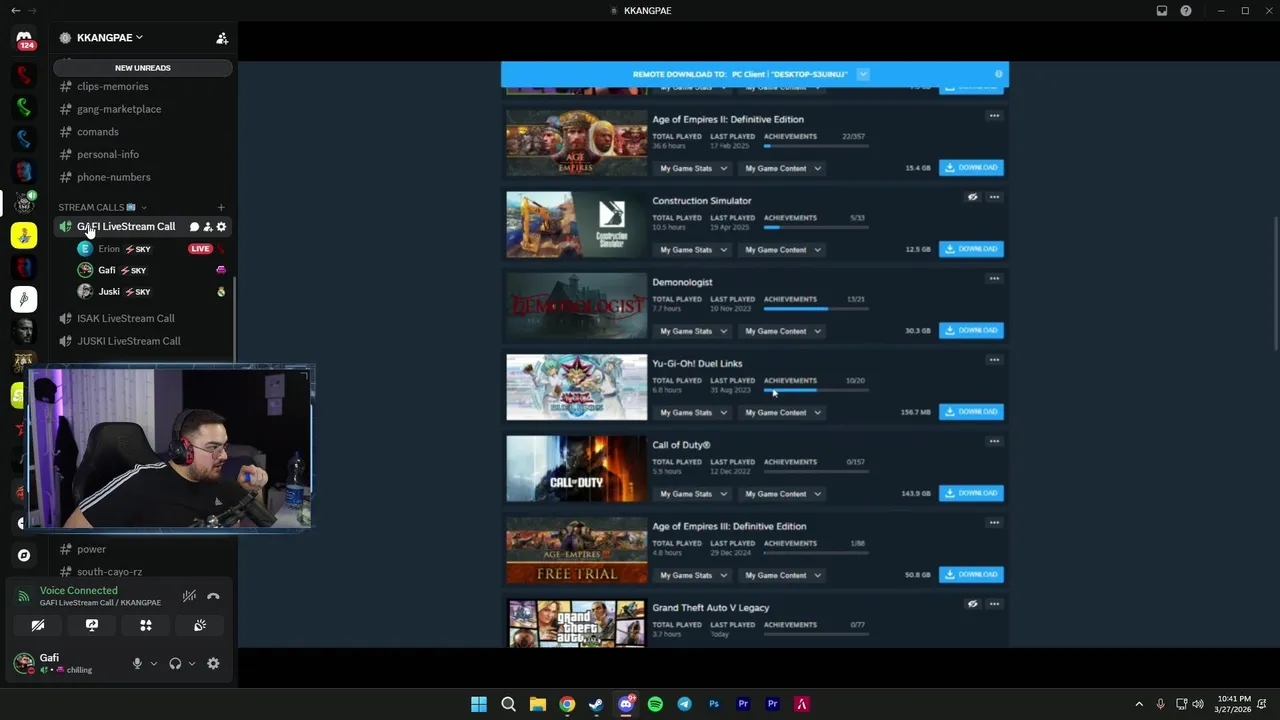Open Discord direct messages home icon

(x=24, y=40)
